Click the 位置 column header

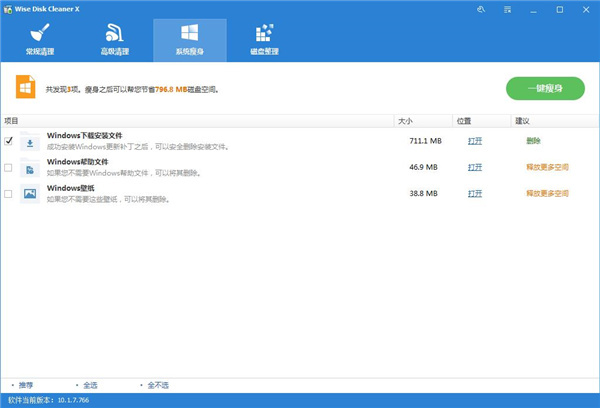click(x=482, y=121)
